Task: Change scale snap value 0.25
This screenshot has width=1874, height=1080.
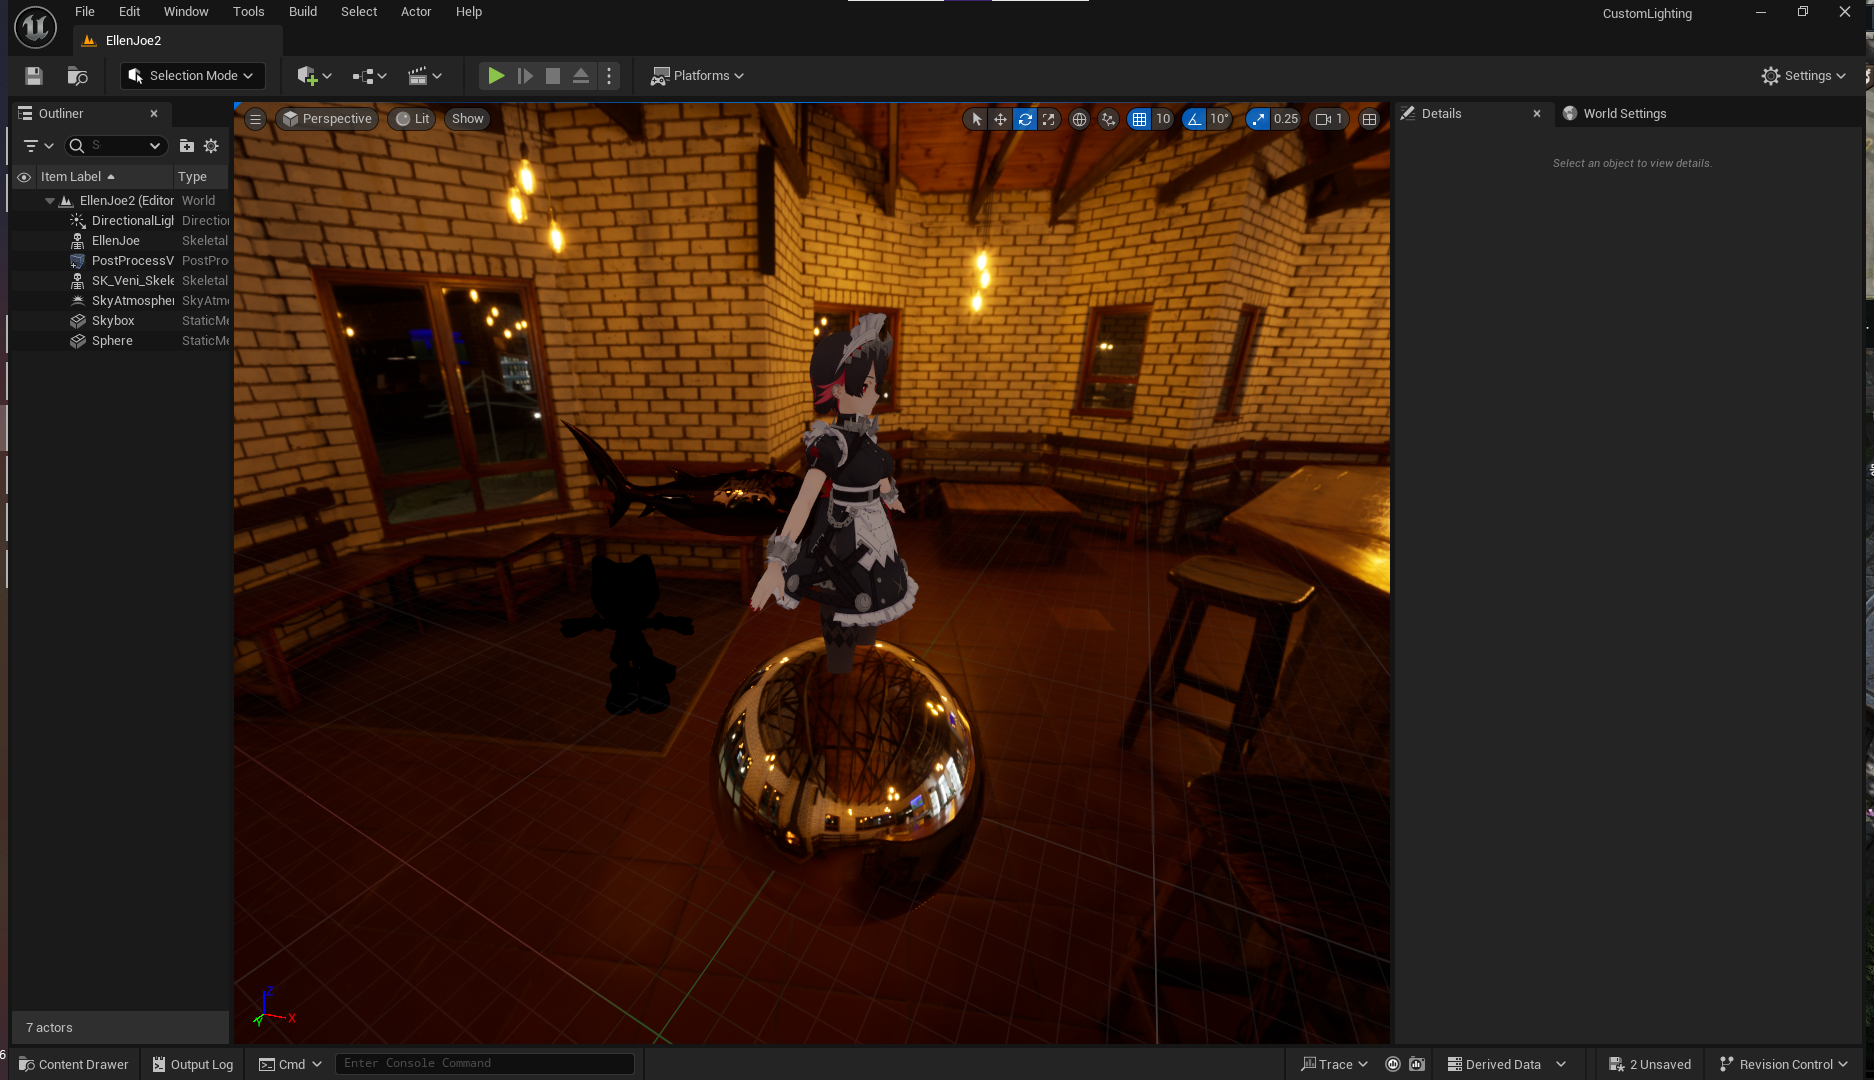Action: coord(1286,119)
